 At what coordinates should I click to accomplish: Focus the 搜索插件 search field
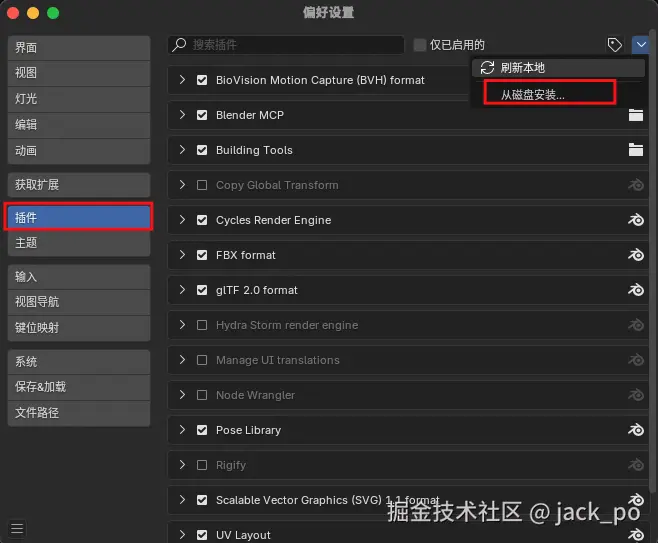click(286, 44)
